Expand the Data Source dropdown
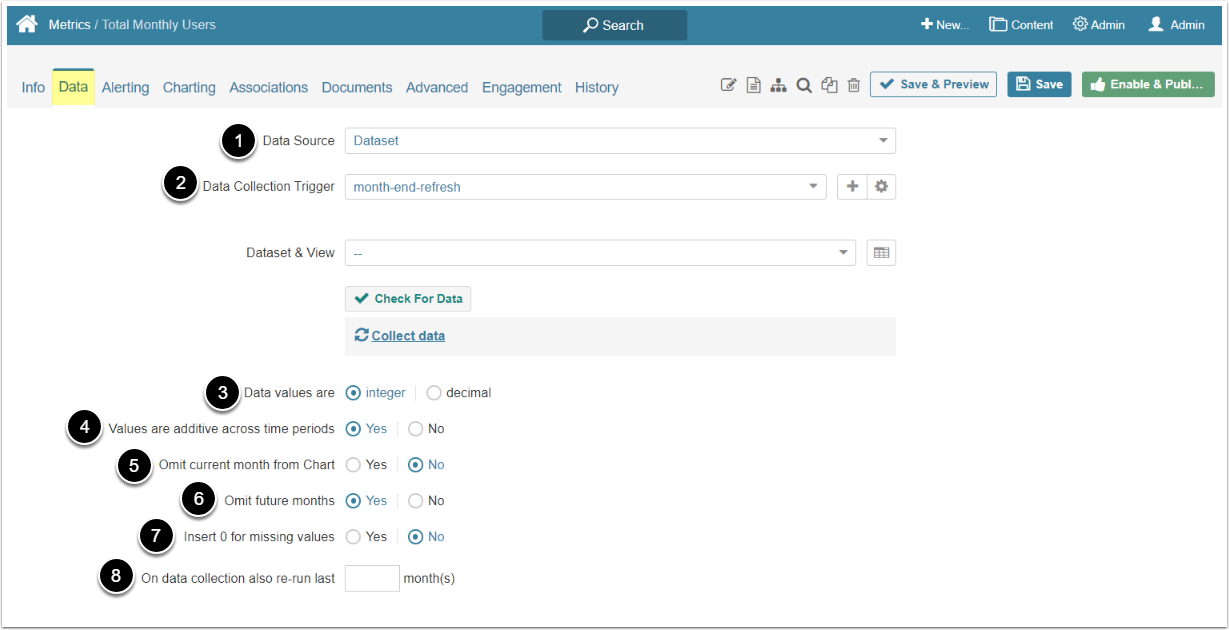 620,141
